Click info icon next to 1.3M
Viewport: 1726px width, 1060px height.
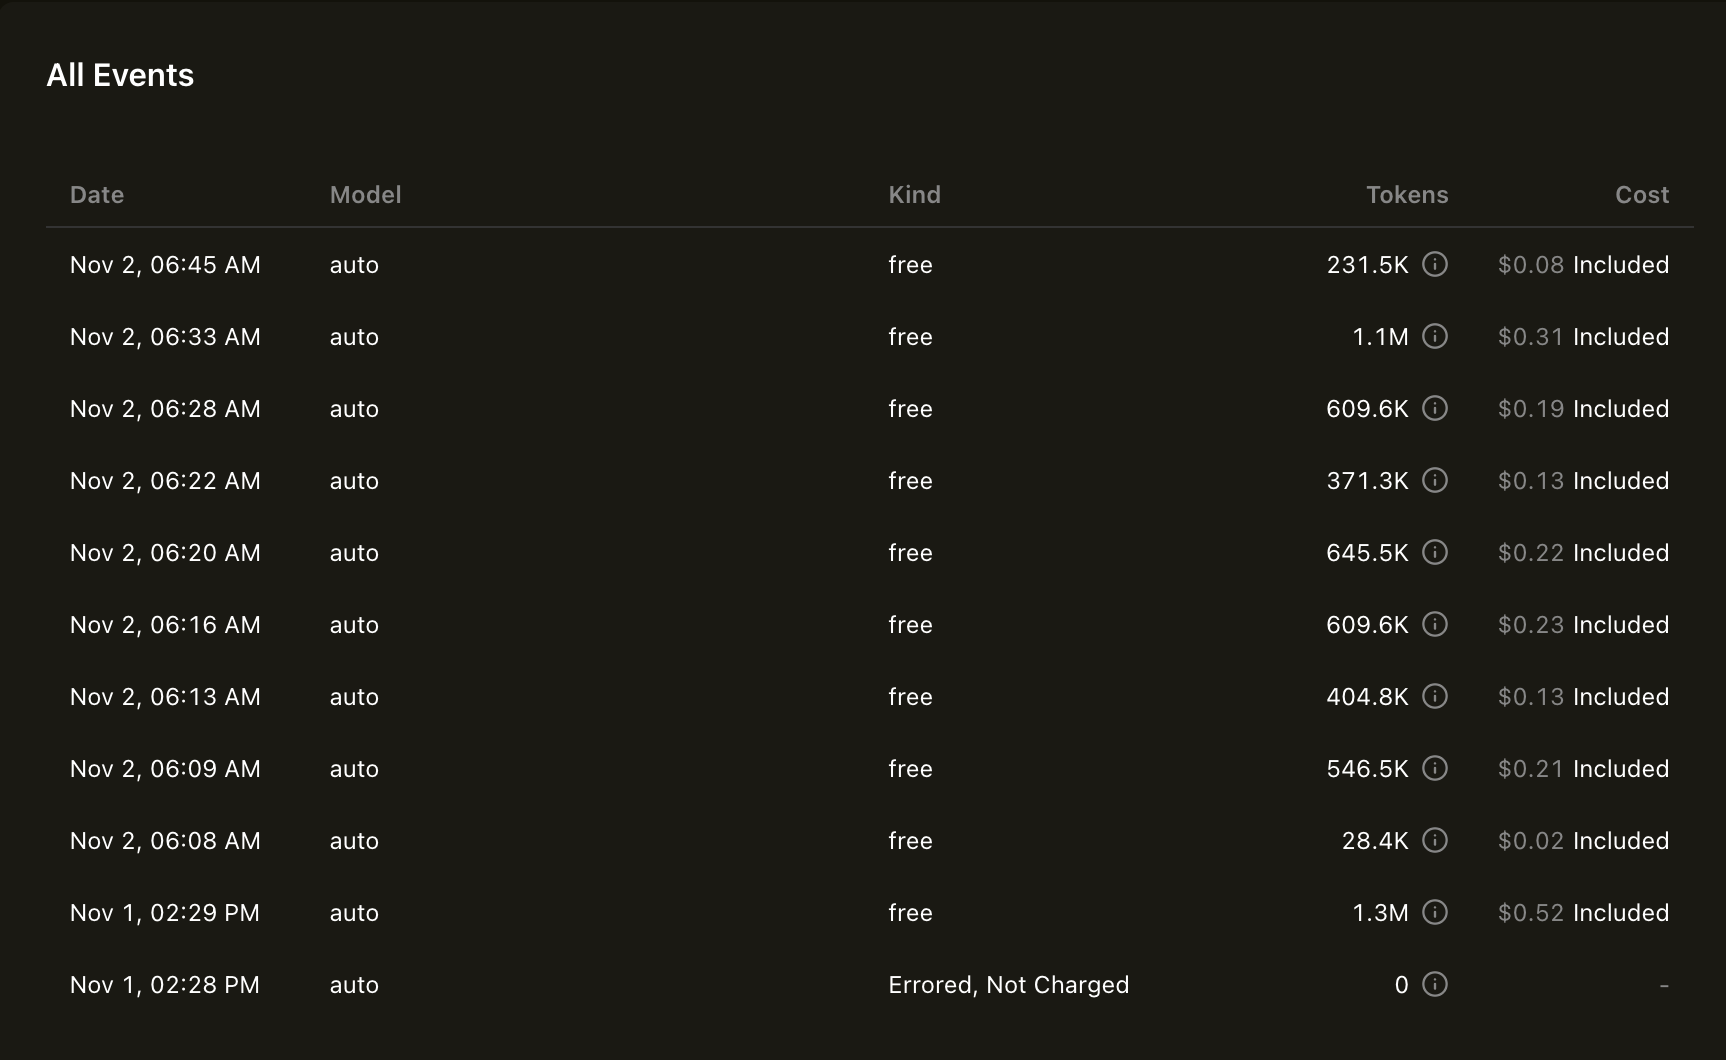(x=1435, y=912)
